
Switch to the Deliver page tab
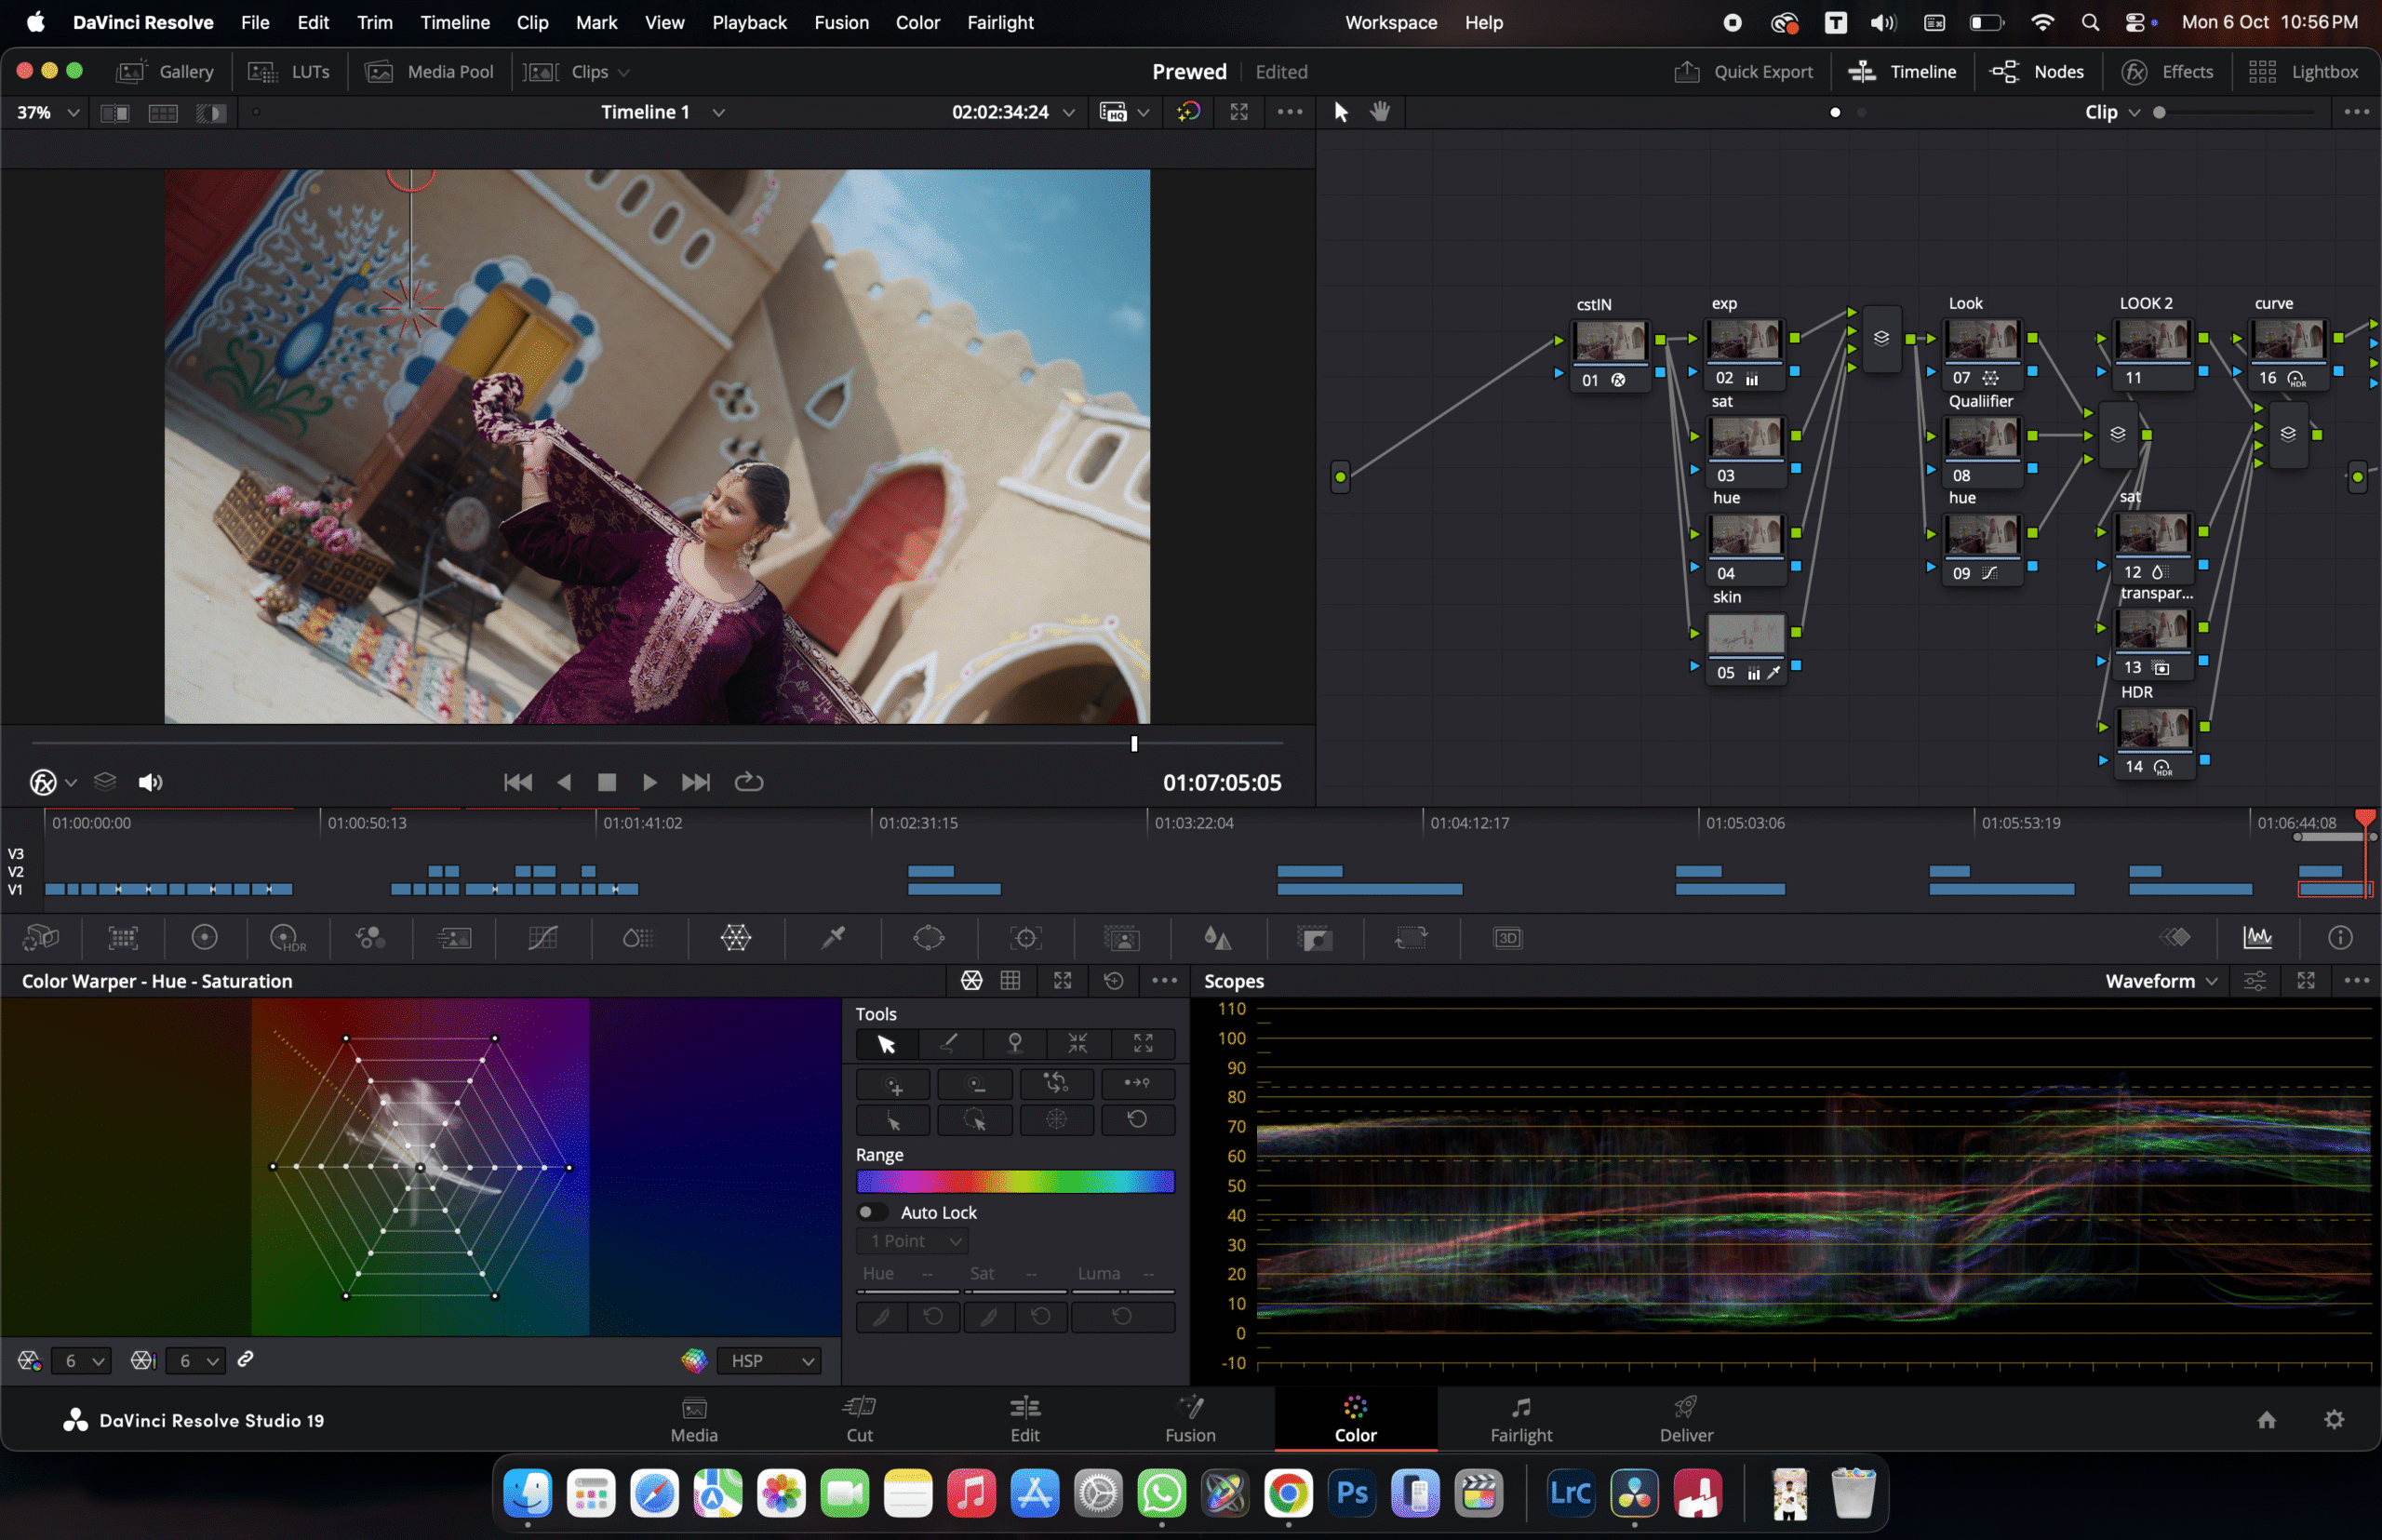pyautogui.click(x=1686, y=1418)
